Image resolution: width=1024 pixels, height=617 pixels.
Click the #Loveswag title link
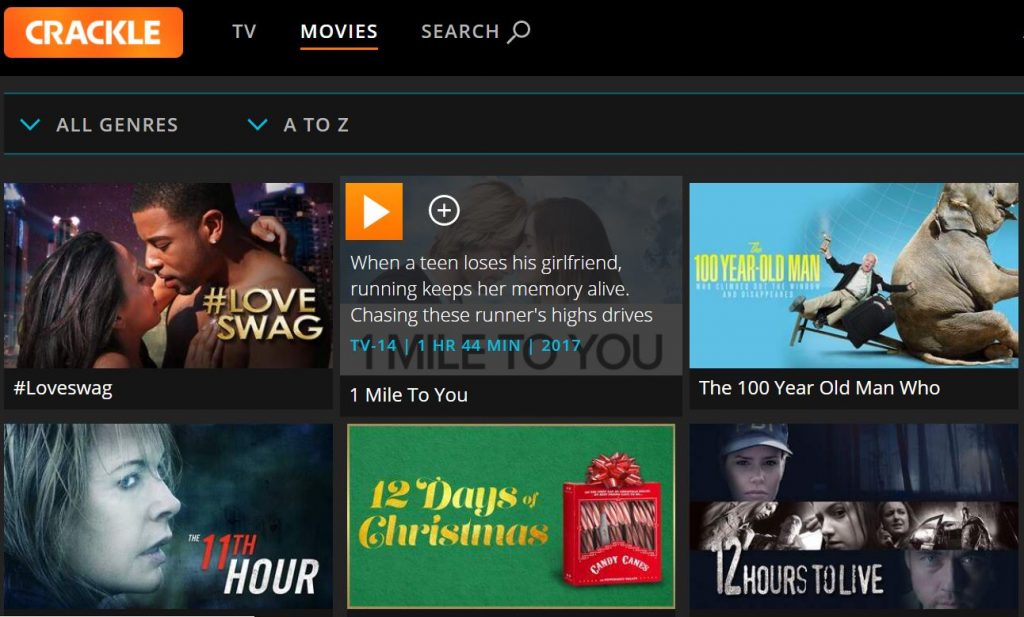point(63,388)
